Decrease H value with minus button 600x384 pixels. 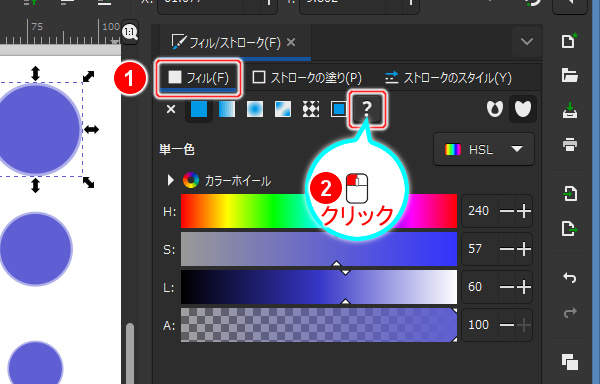[507, 211]
